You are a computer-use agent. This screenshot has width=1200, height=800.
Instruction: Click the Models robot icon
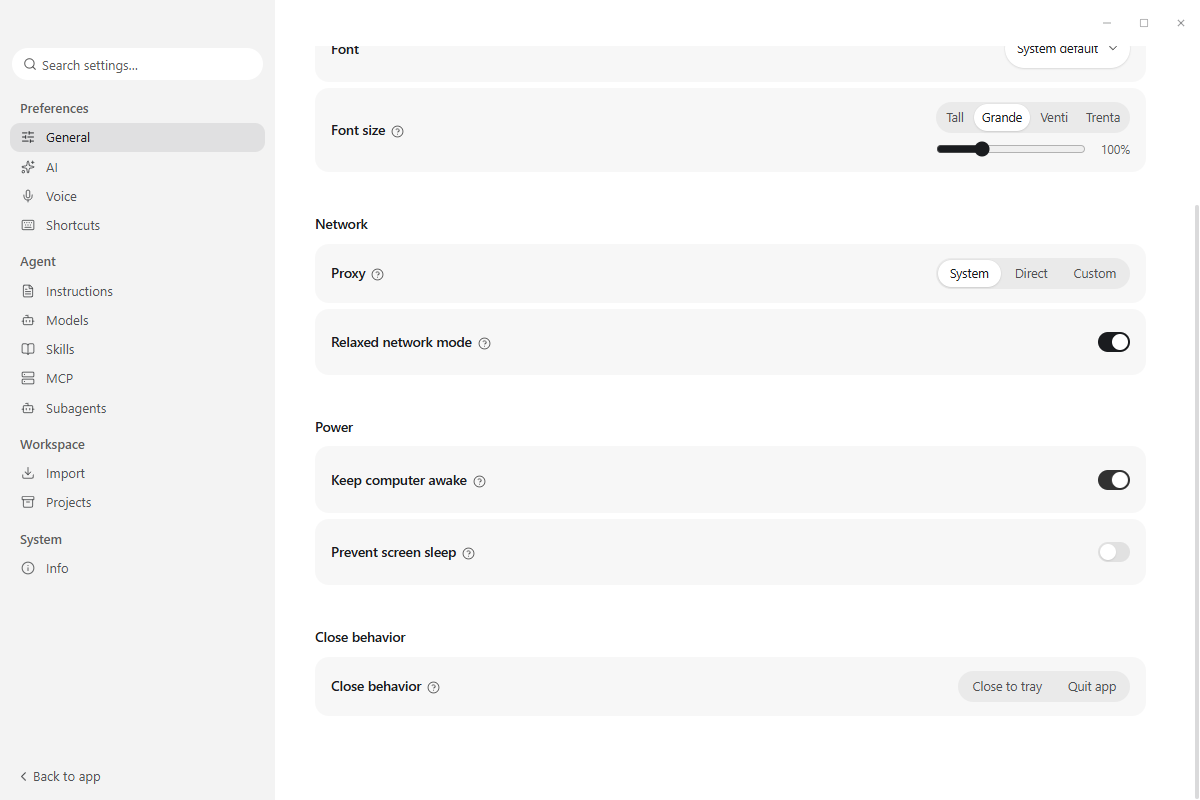(x=28, y=320)
